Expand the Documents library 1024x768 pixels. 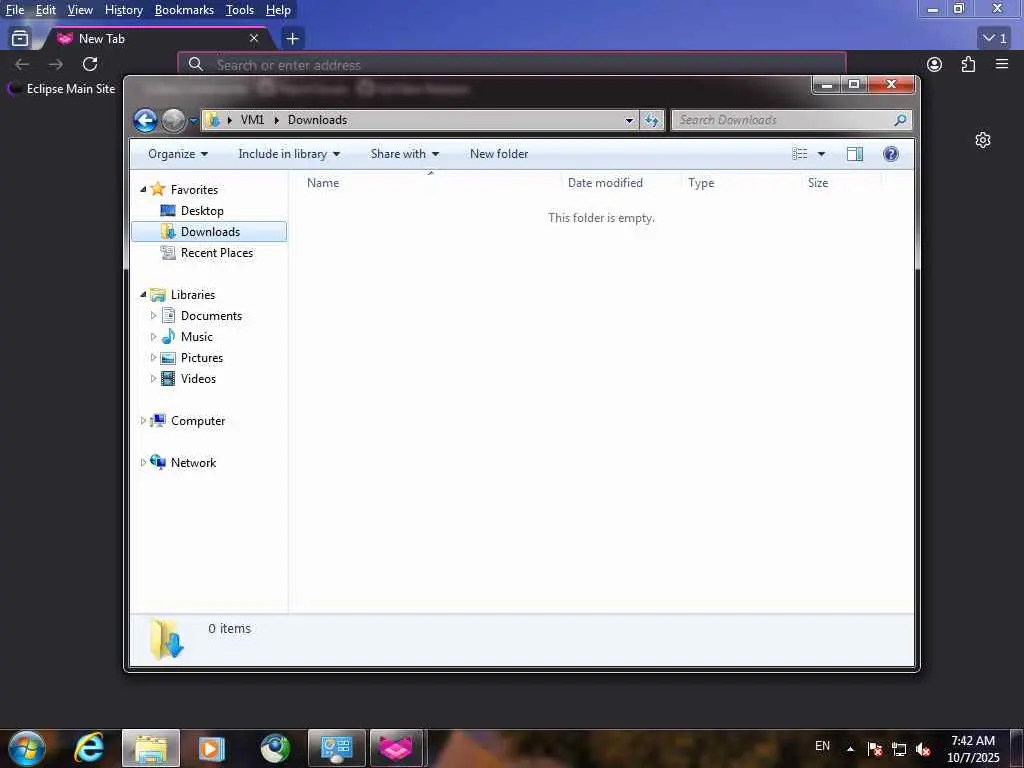pos(153,316)
